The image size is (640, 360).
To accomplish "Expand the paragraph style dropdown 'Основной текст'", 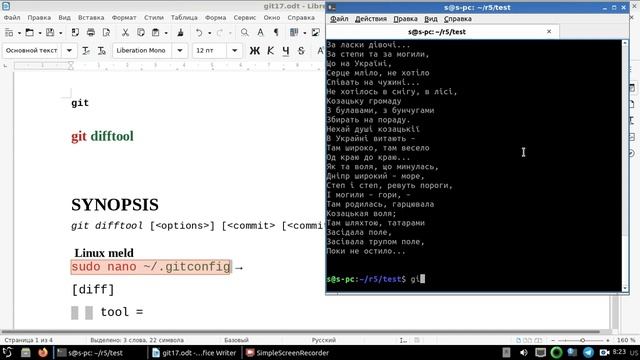I will [69, 51].
